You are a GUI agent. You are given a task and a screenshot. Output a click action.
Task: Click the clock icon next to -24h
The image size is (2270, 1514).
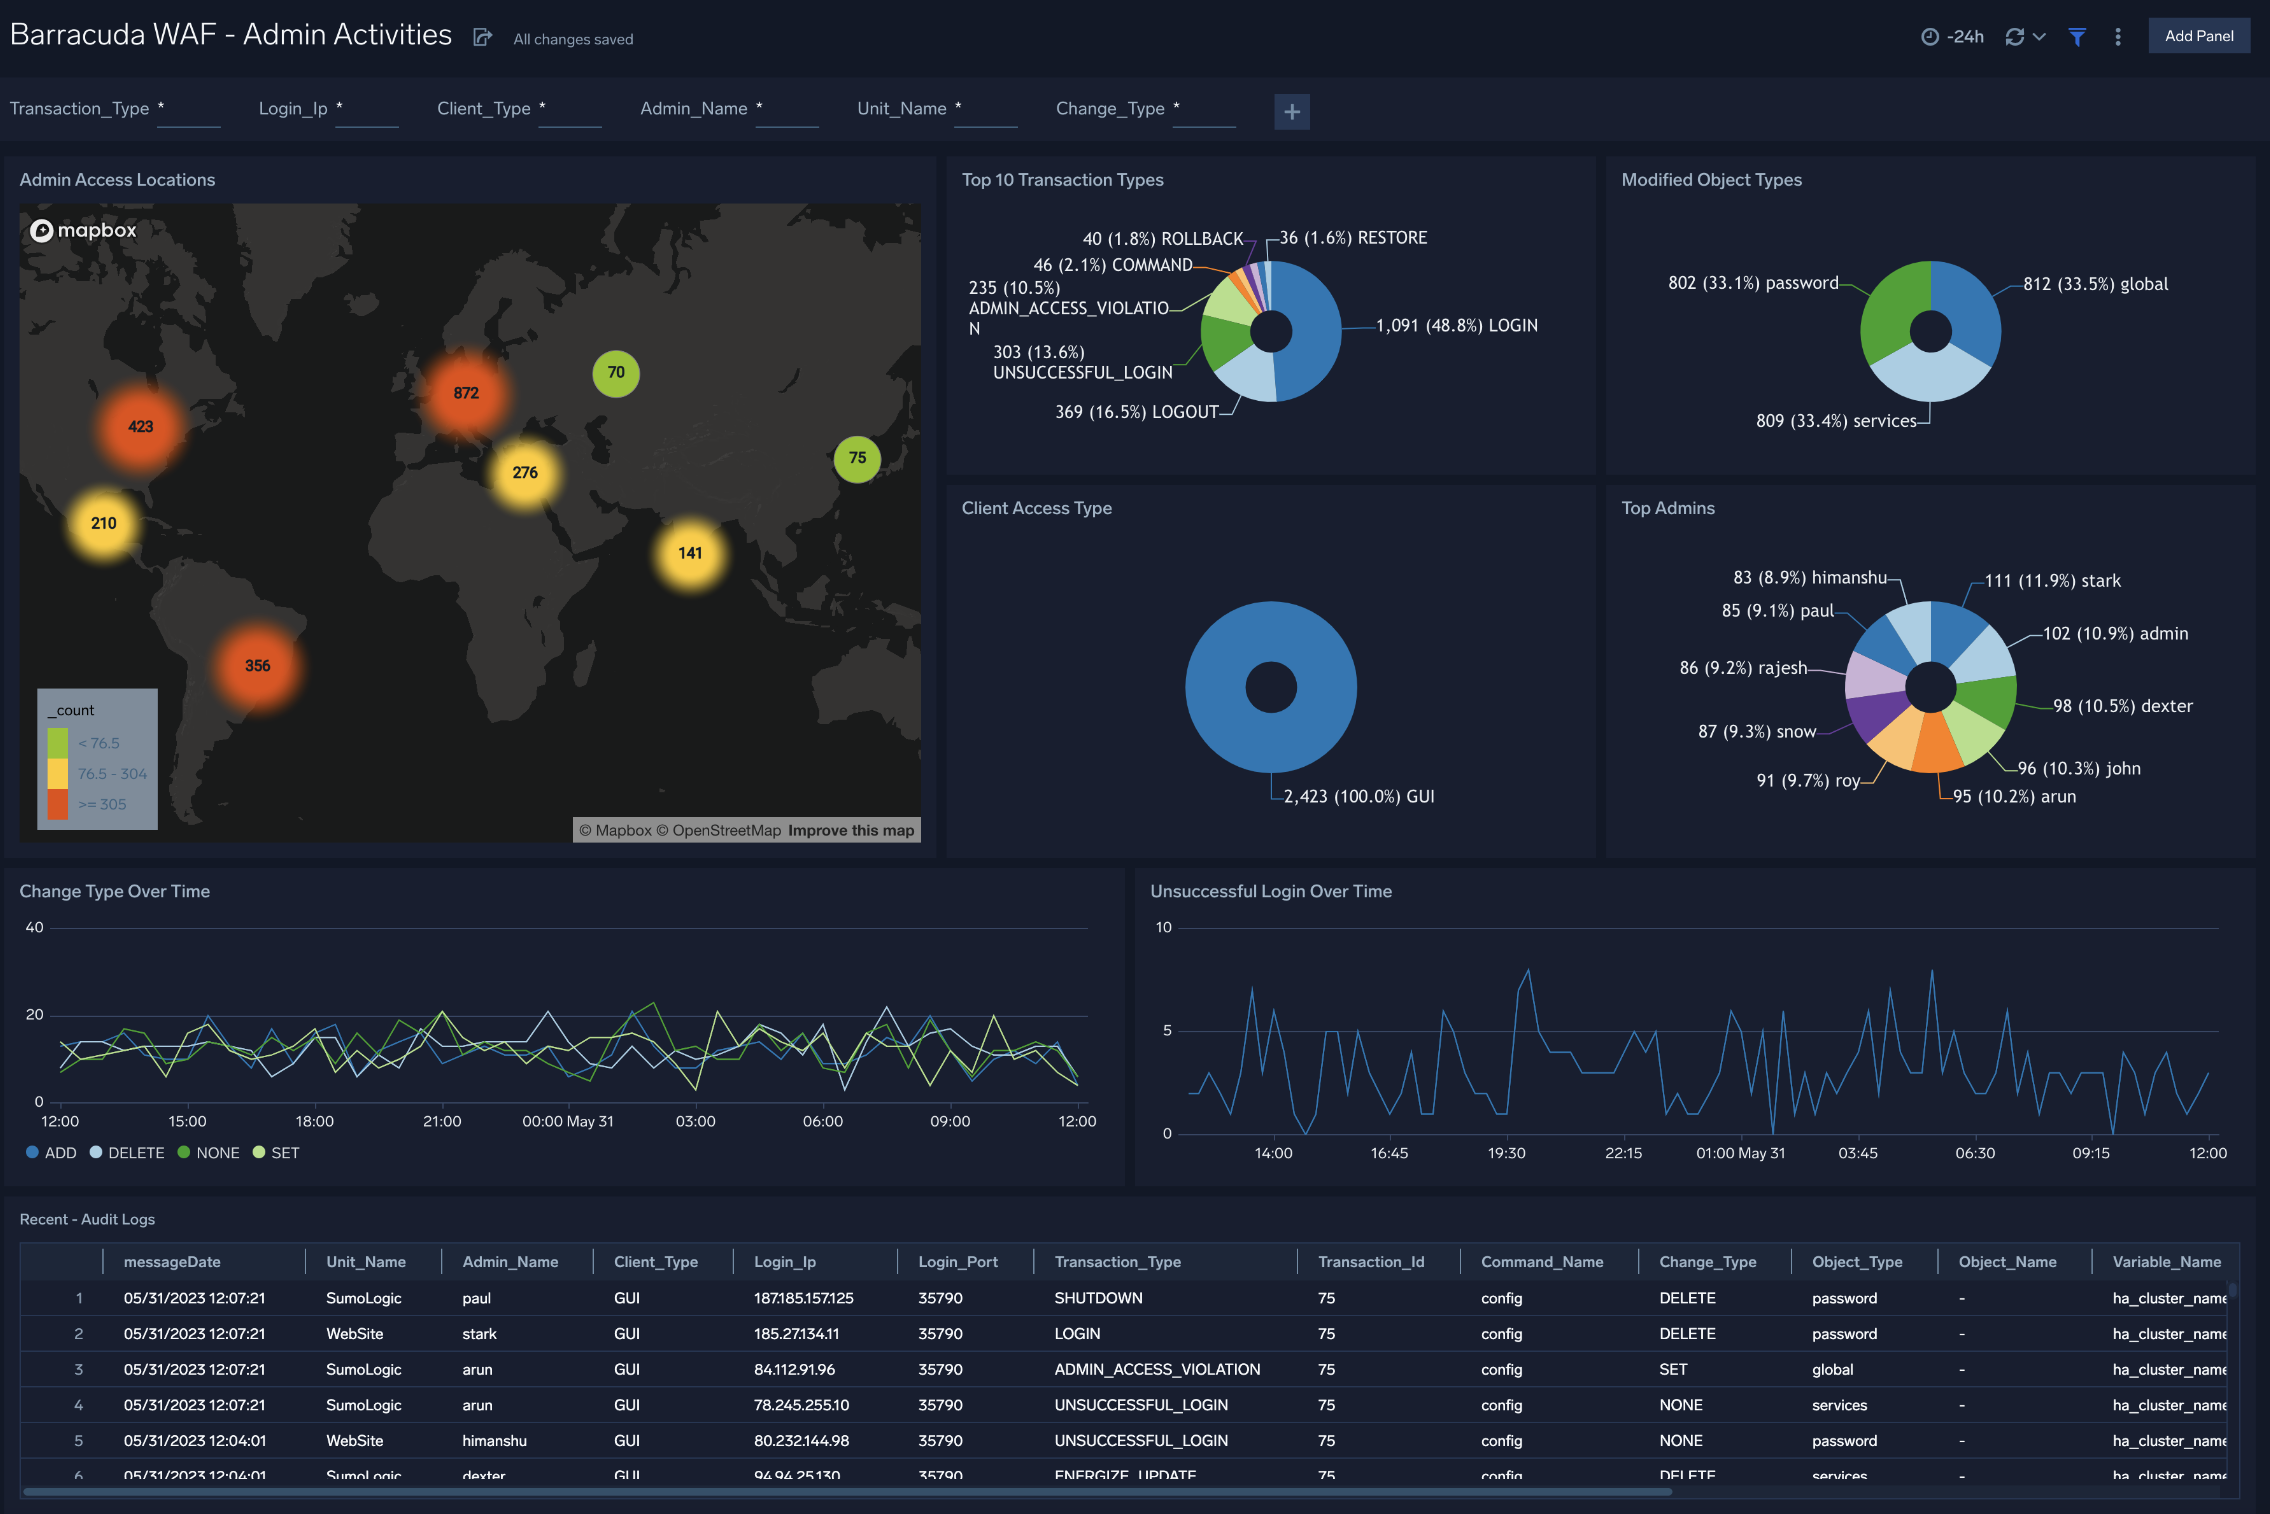point(1928,35)
